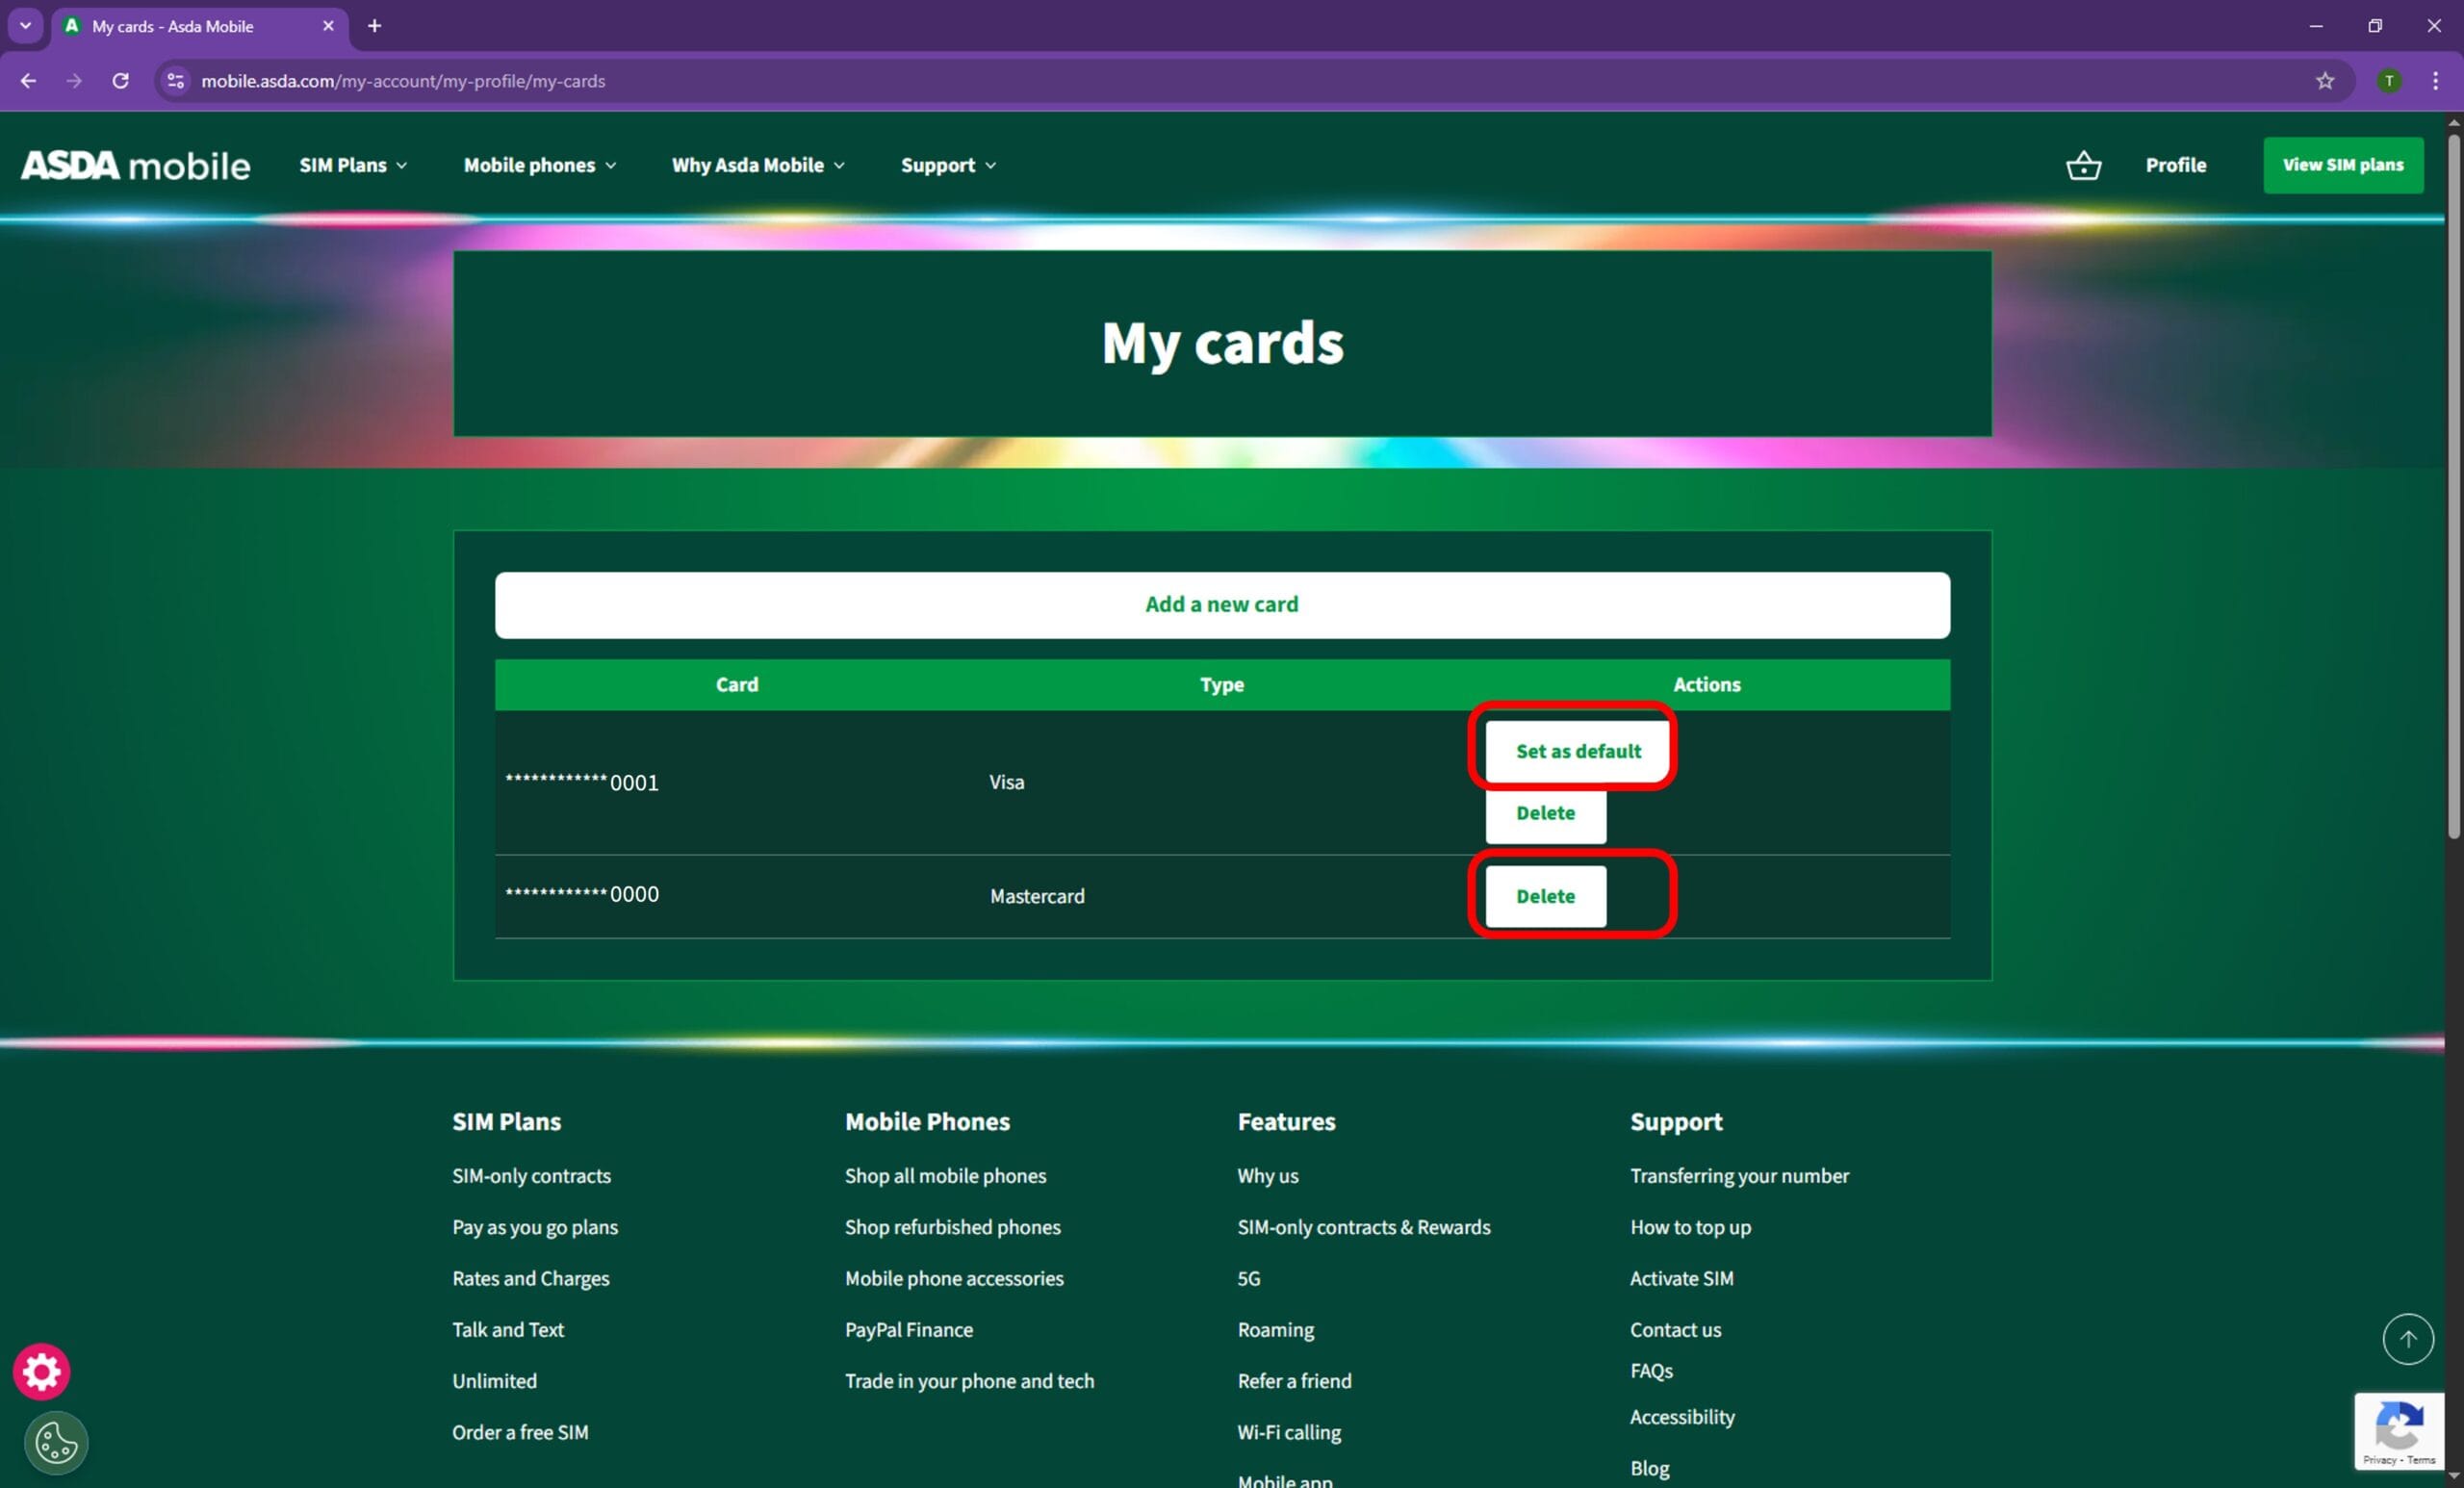Delete the Visa card ending 0001
This screenshot has height=1488, width=2464.
tap(1545, 813)
